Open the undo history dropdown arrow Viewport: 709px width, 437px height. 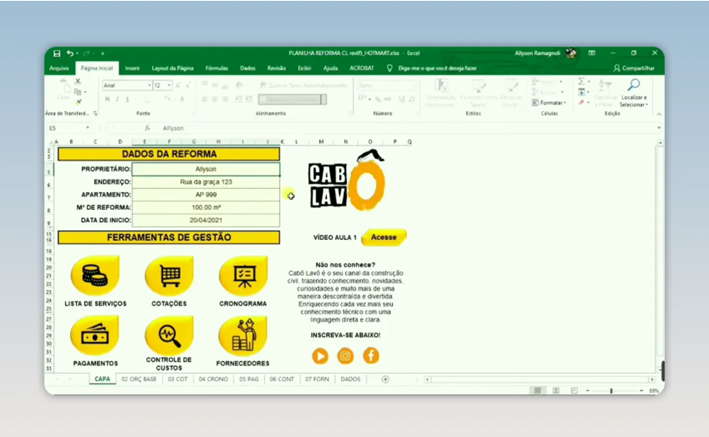pyautogui.click(x=77, y=53)
